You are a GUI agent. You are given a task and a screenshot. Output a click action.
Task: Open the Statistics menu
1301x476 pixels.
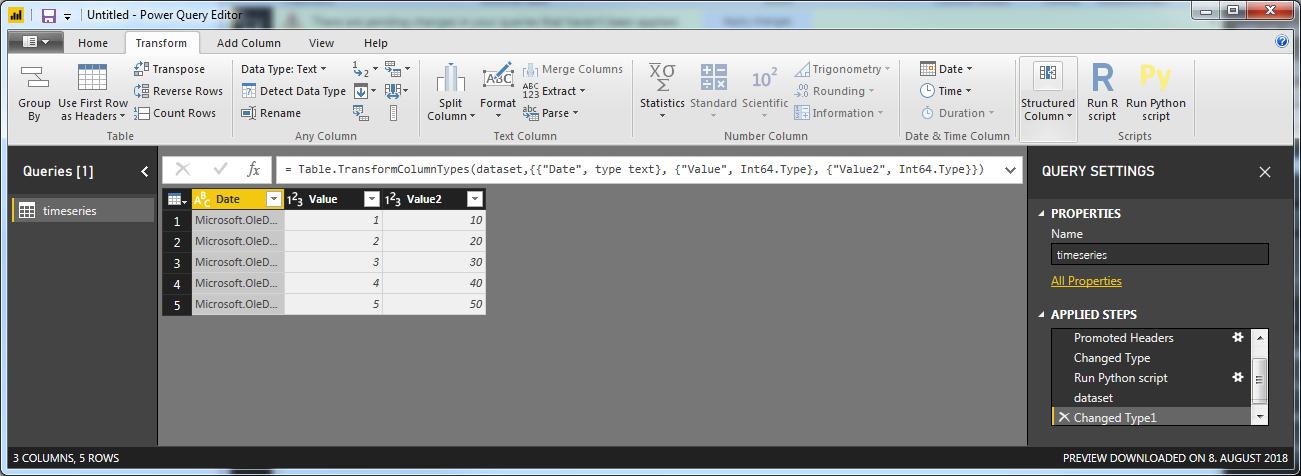(x=662, y=93)
